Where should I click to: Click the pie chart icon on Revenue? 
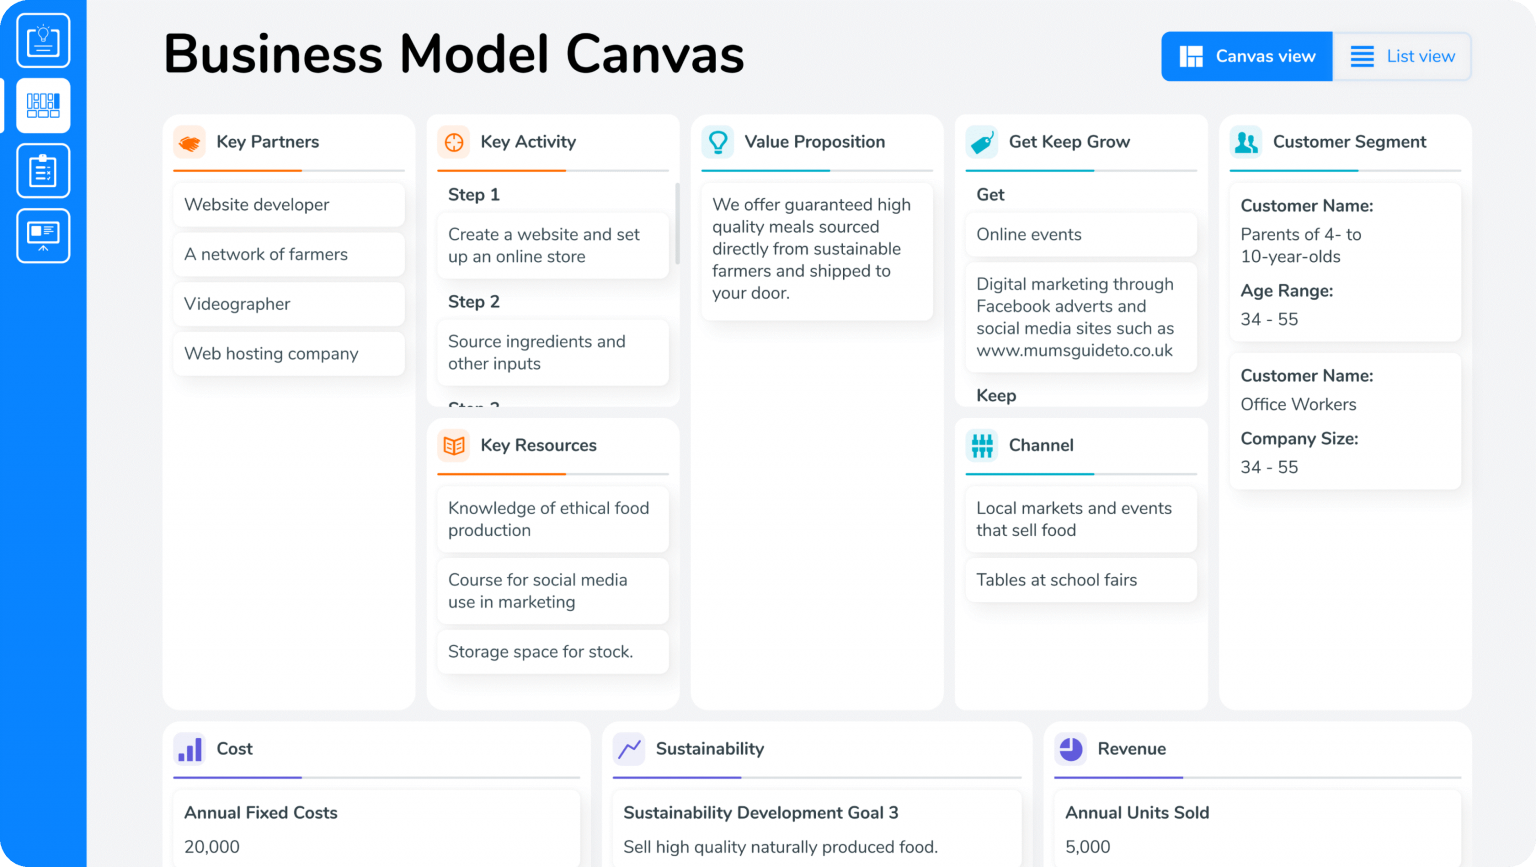[x=1070, y=749]
